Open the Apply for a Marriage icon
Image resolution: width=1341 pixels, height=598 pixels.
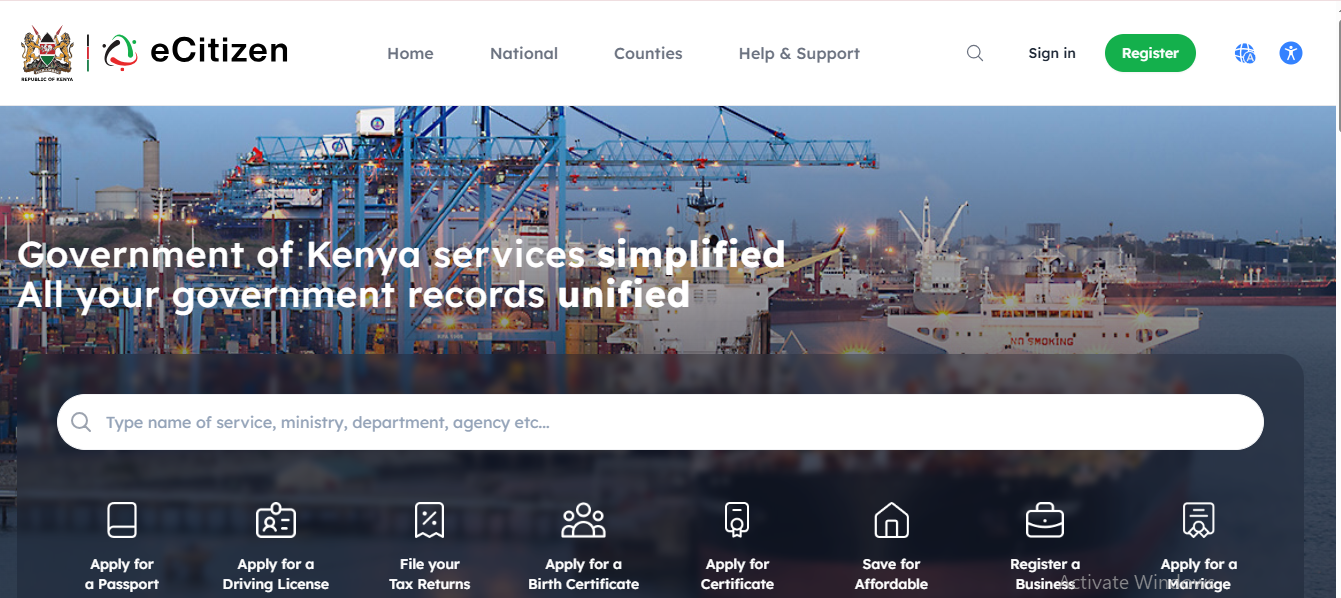coord(1198,520)
